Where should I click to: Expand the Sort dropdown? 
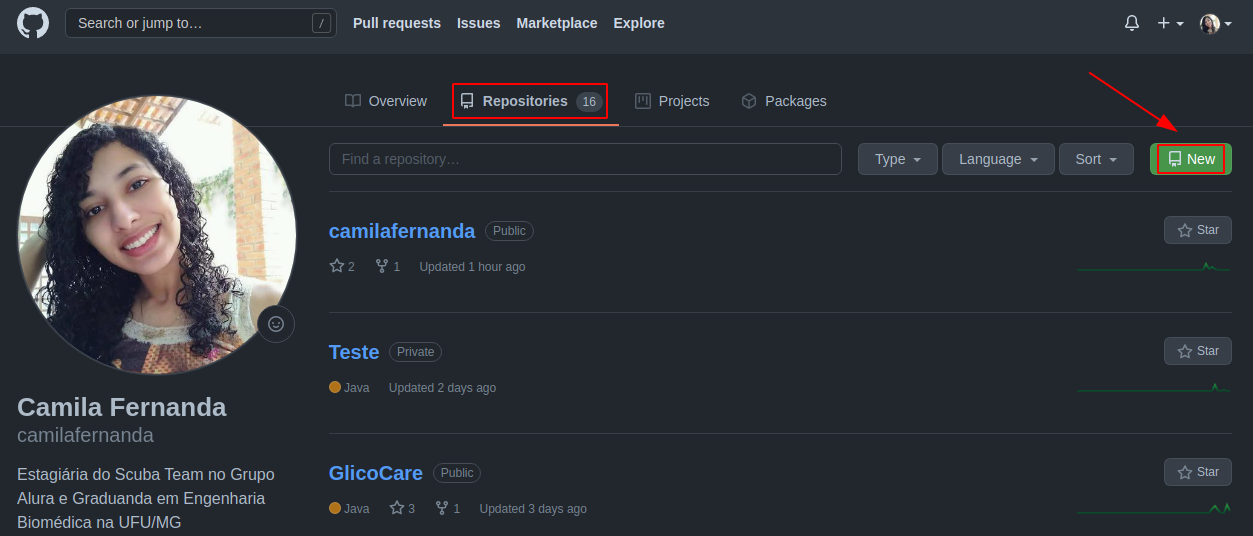[1096, 159]
